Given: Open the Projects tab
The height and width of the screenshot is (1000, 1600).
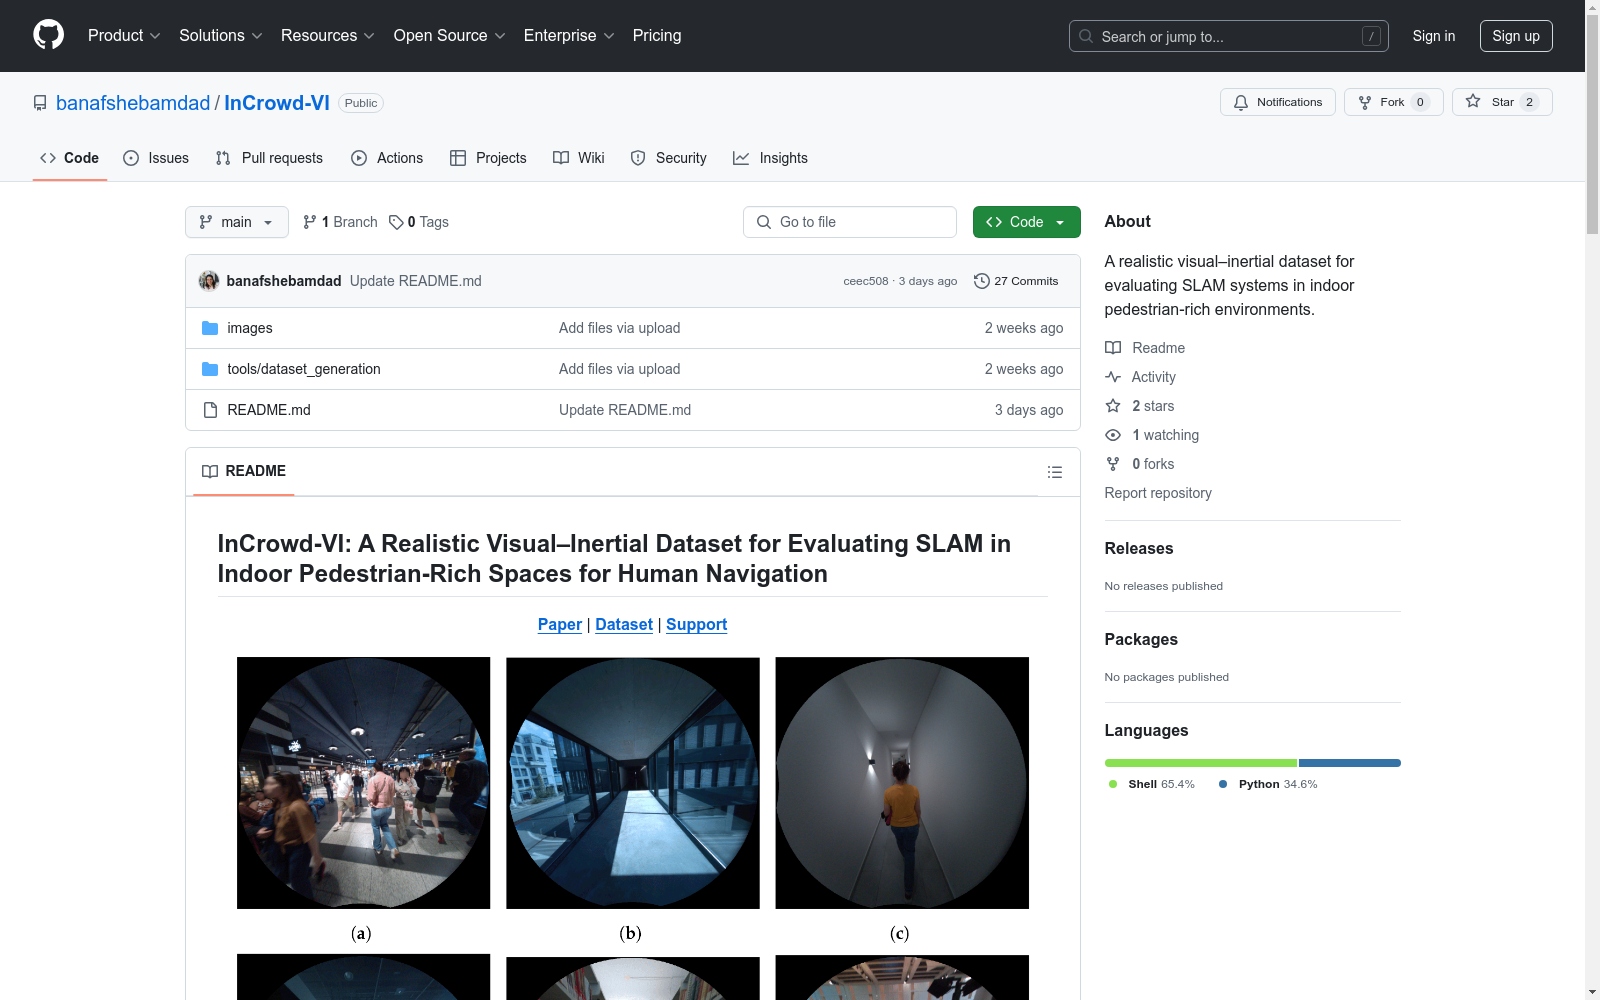Looking at the screenshot, I should pos(488,158).
